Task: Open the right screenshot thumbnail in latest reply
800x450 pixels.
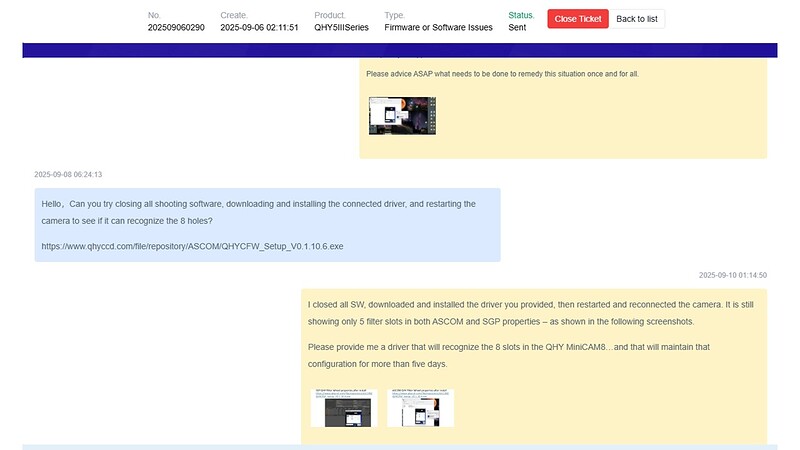Action: coord(420,407)
